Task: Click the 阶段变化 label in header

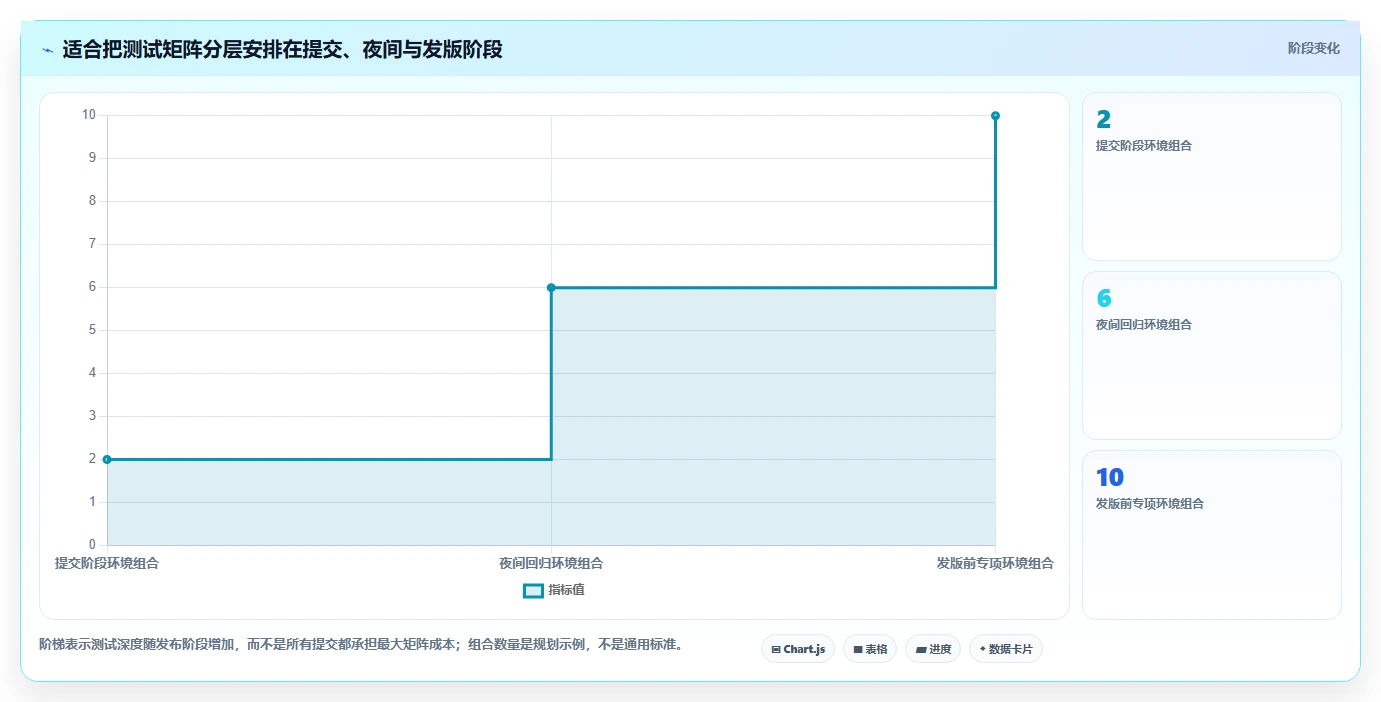Action: (1313, 48)
